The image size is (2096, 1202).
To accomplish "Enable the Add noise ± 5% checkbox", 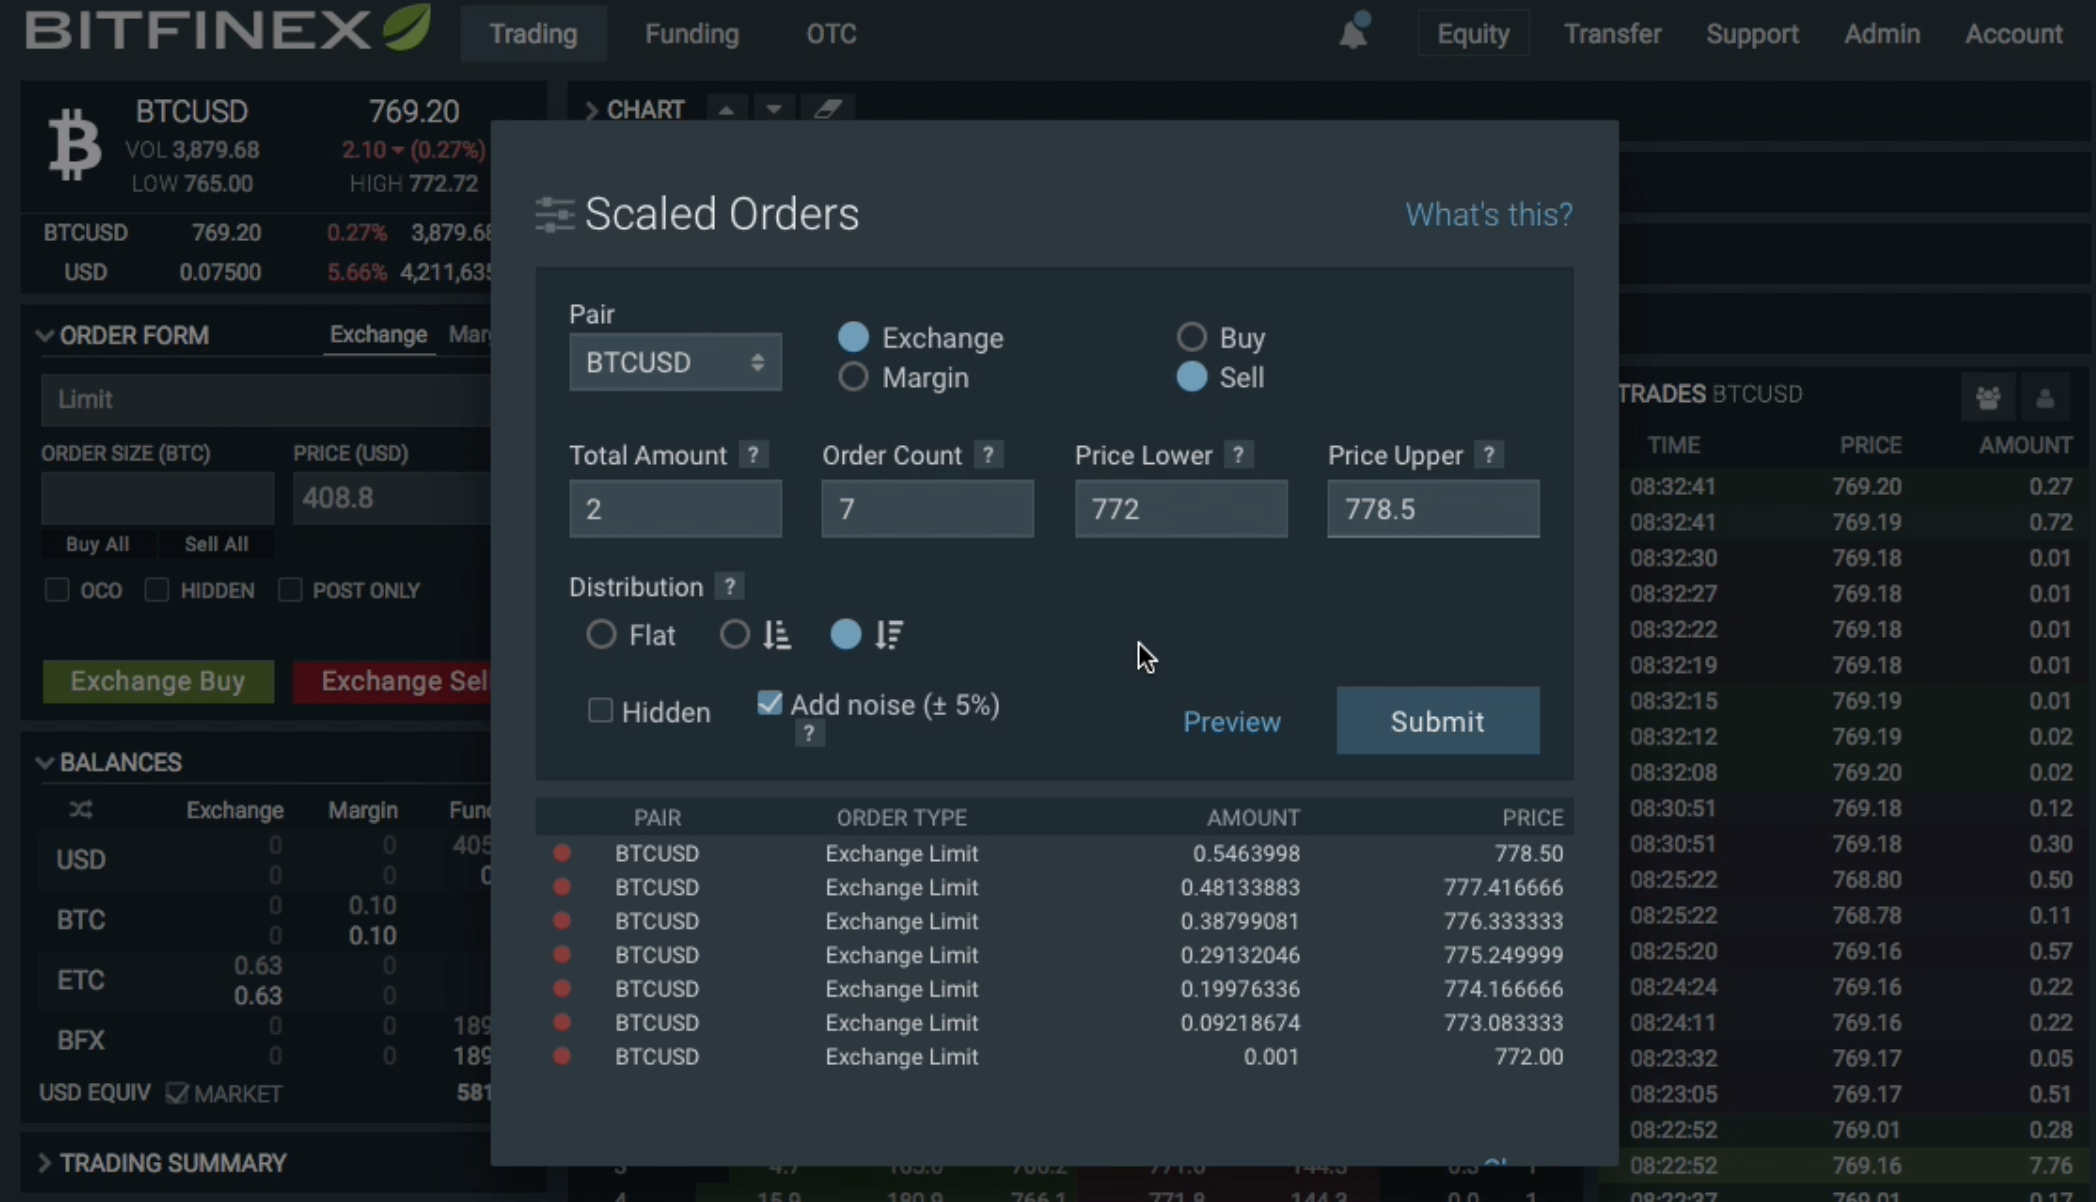I will point(769,704).
